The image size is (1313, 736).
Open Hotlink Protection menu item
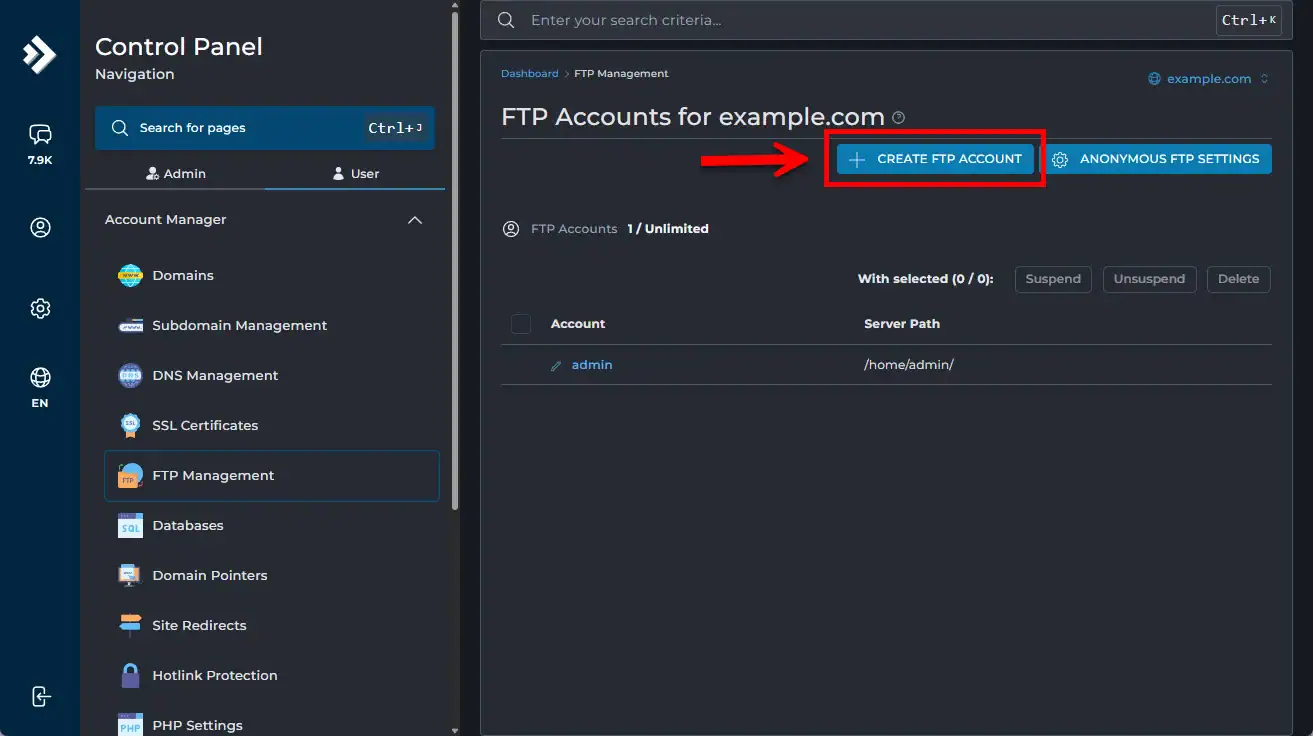click(272, 675)
